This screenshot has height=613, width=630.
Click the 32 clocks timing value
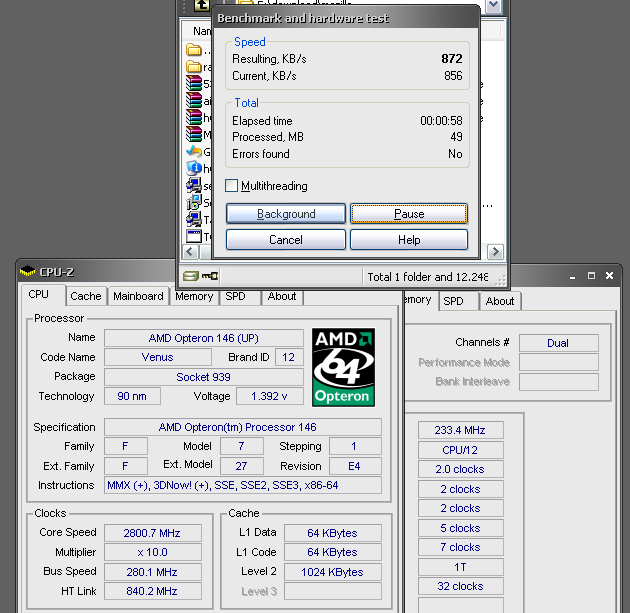pos(460,586)
